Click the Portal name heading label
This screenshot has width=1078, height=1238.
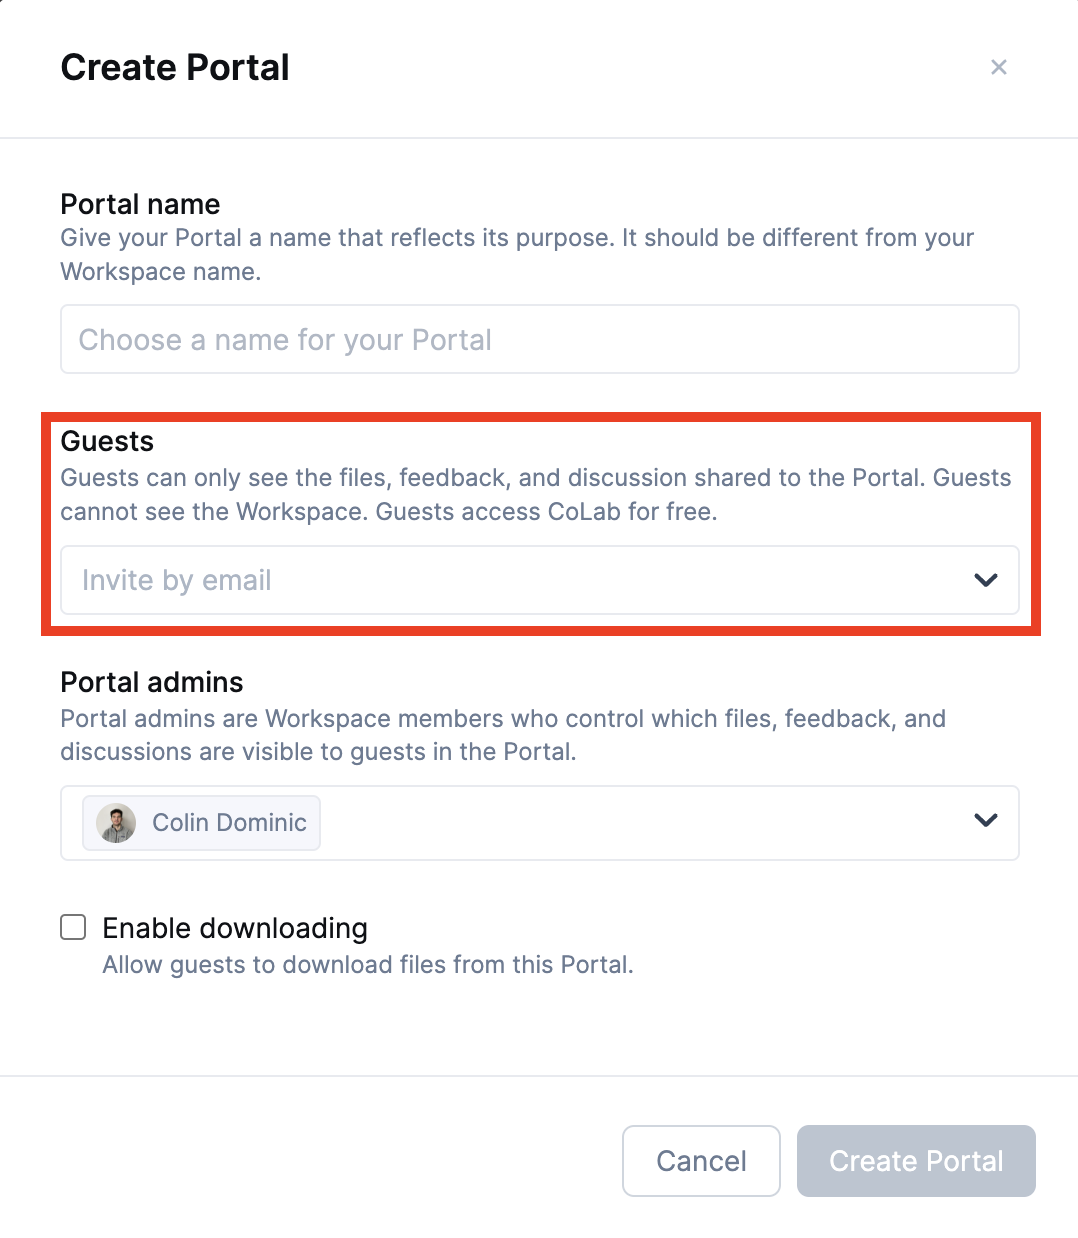pyautogui.click(x=140, y=204)
